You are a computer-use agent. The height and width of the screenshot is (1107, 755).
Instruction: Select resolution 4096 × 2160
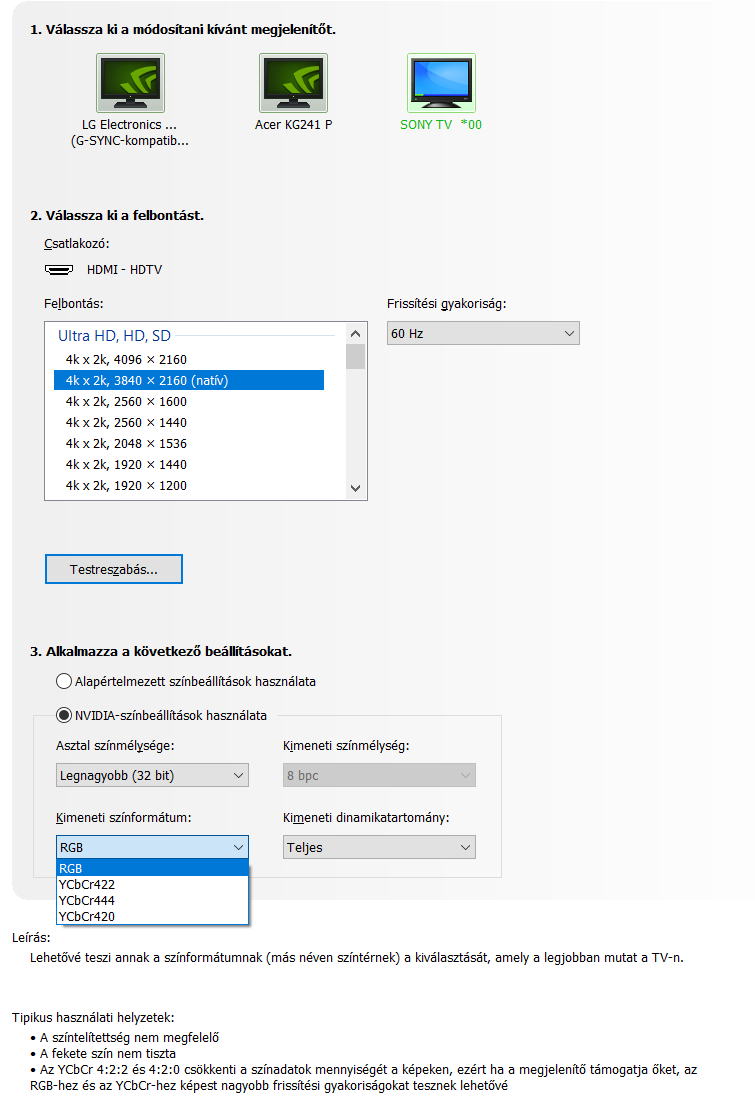pos(189,359)
